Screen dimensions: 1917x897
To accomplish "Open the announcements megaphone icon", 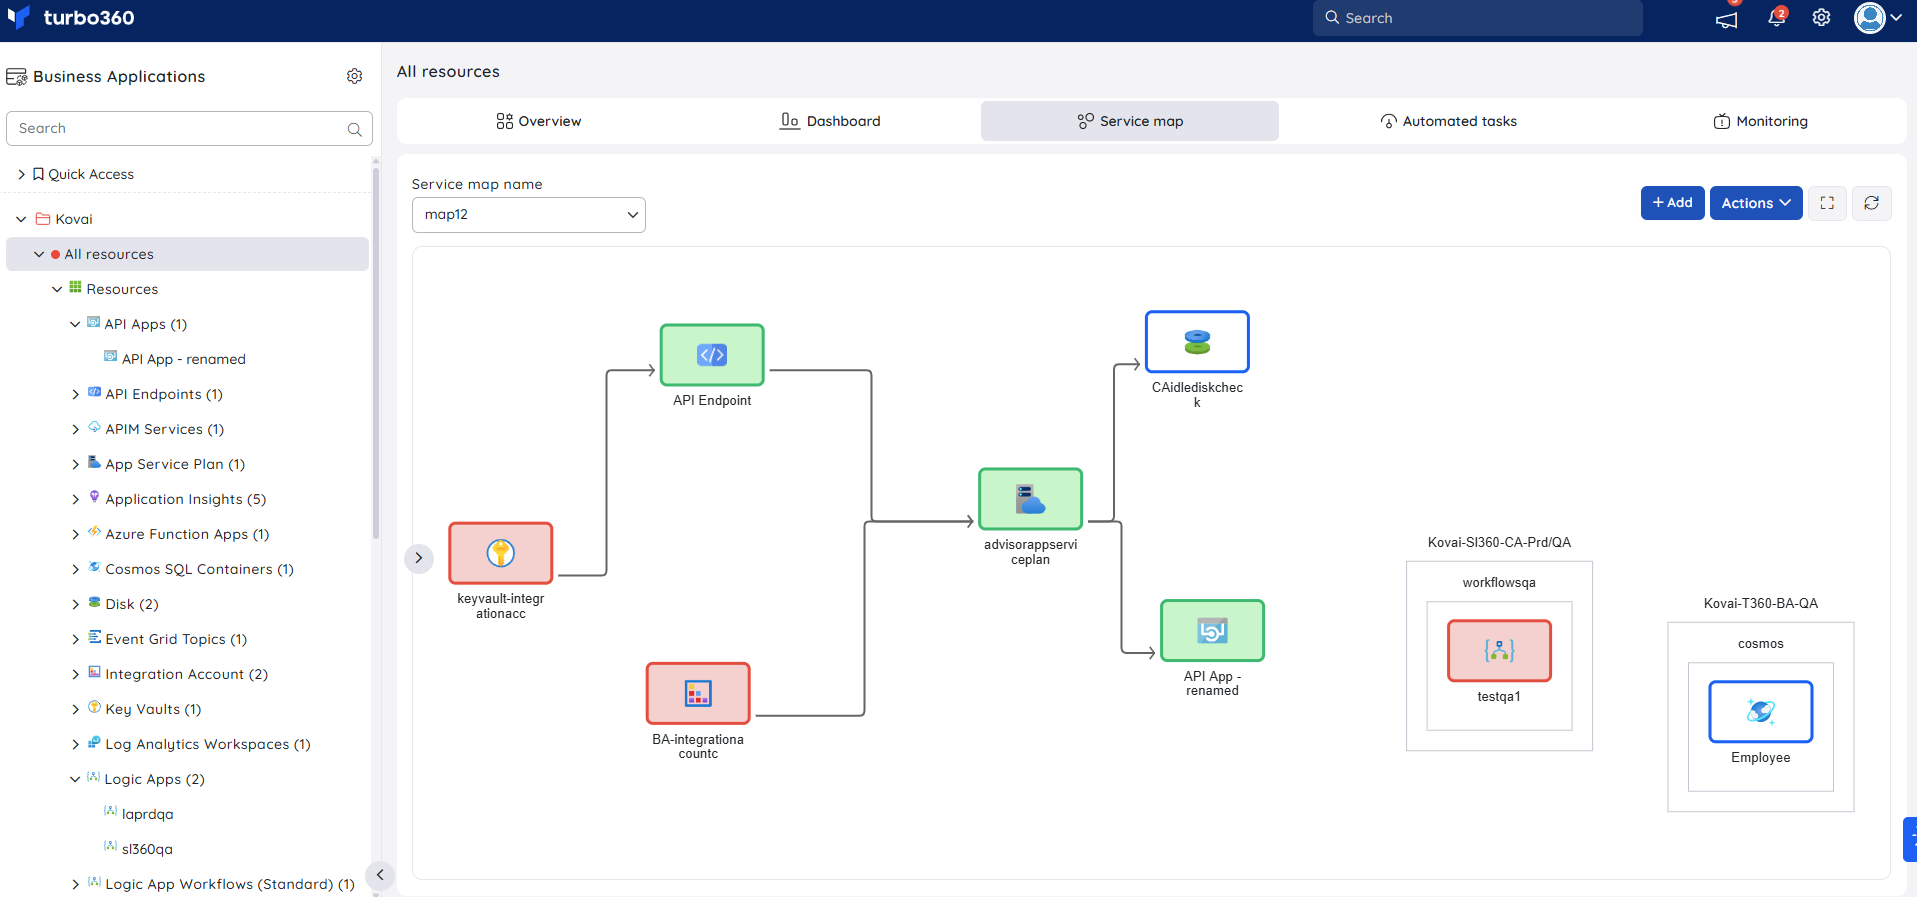I will 1726,19.
